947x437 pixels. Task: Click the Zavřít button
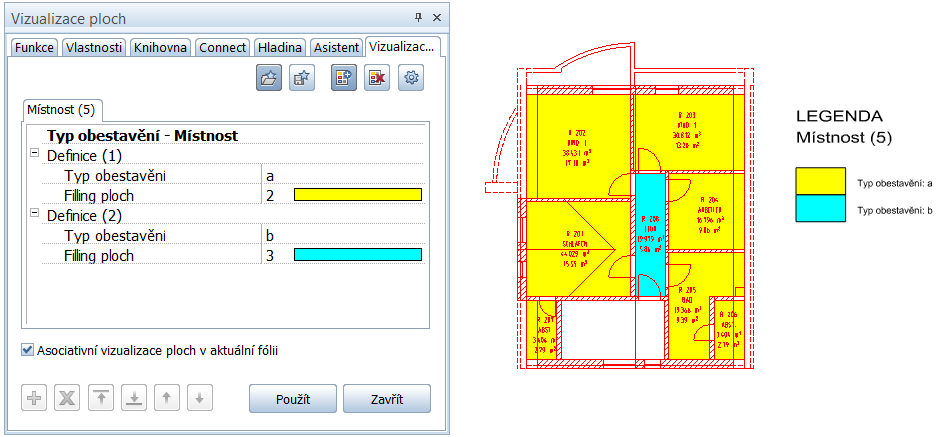386,399
